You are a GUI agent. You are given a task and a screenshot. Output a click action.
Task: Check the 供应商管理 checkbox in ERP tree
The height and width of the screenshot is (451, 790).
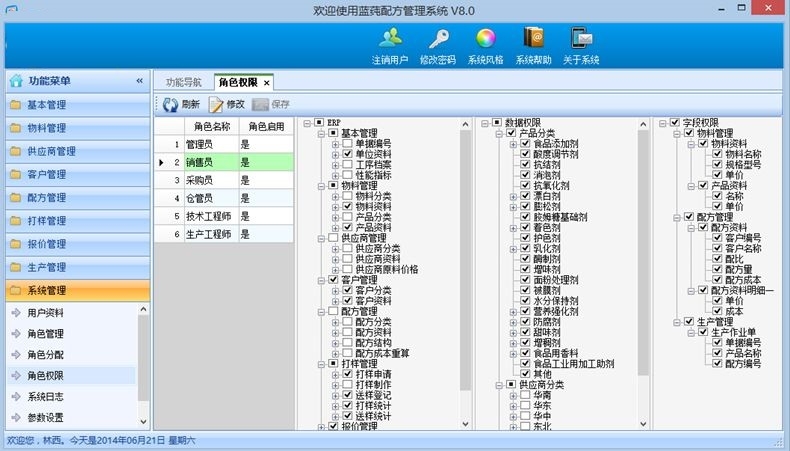[x=333, y=237]
